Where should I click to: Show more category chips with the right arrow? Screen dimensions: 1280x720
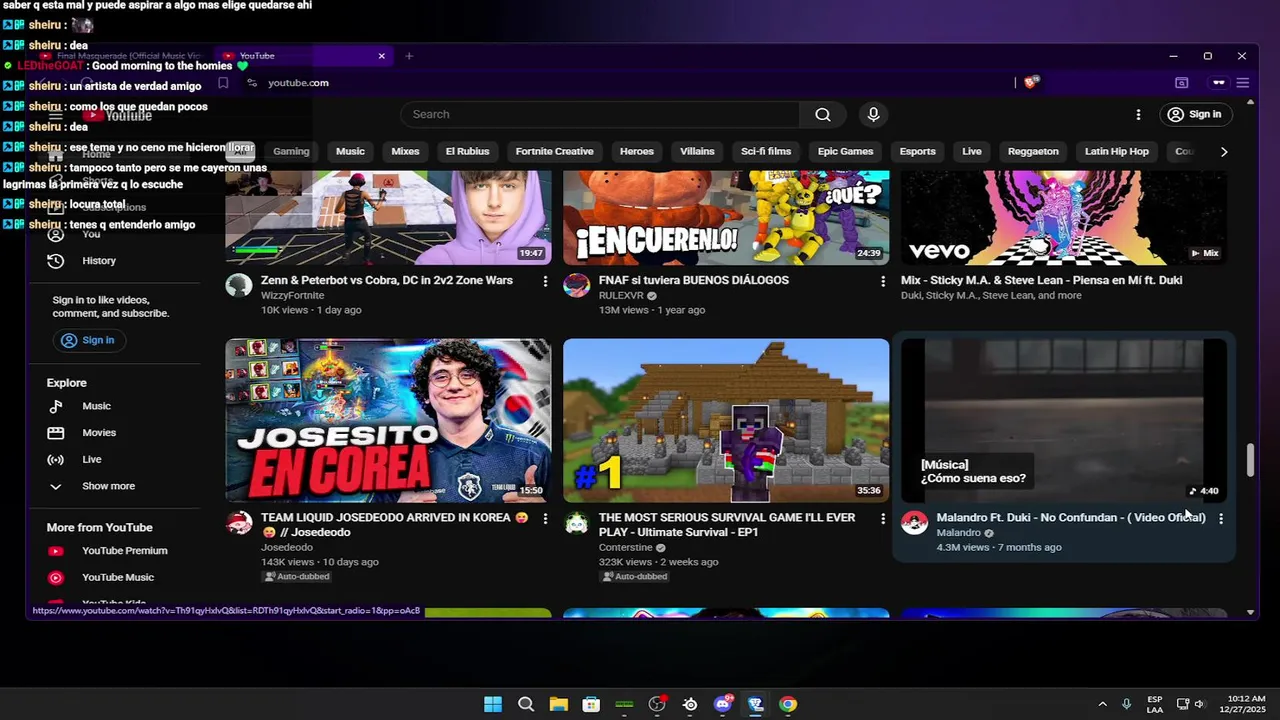point(1224,152)
